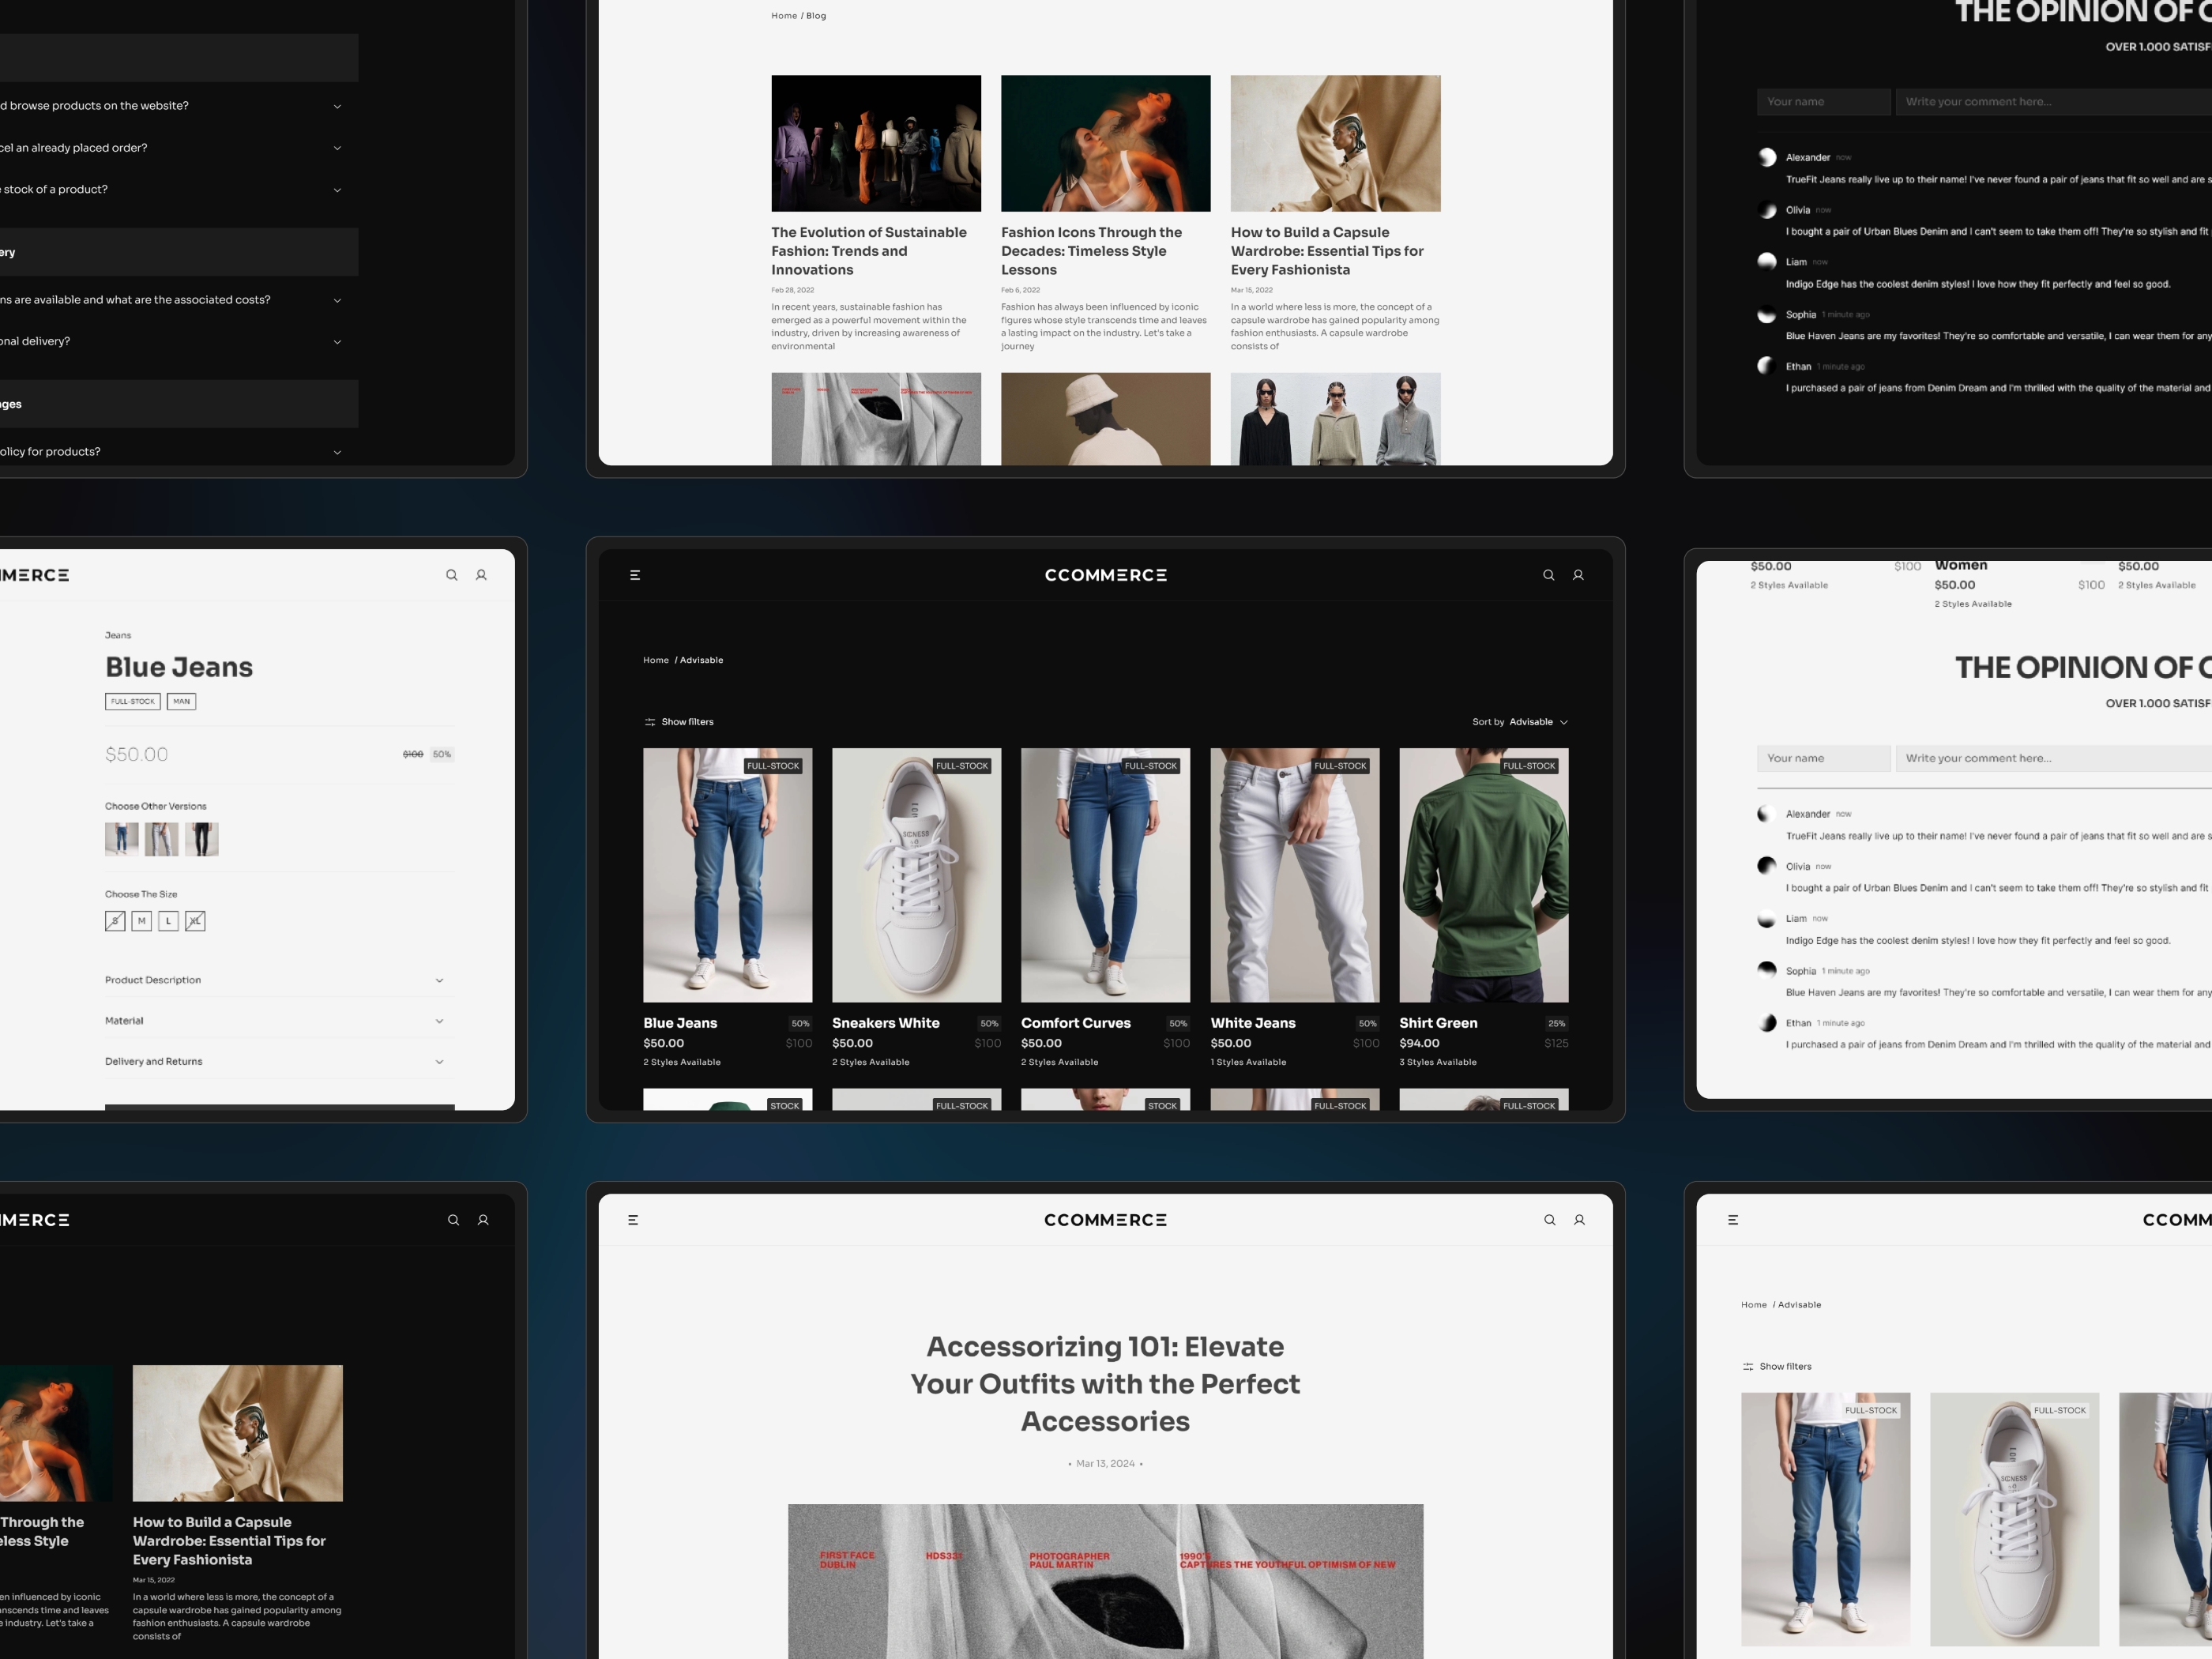The image size is (2212, 1659).
Task: Select size XL for Blue Jeans
Action: point(195,921)
